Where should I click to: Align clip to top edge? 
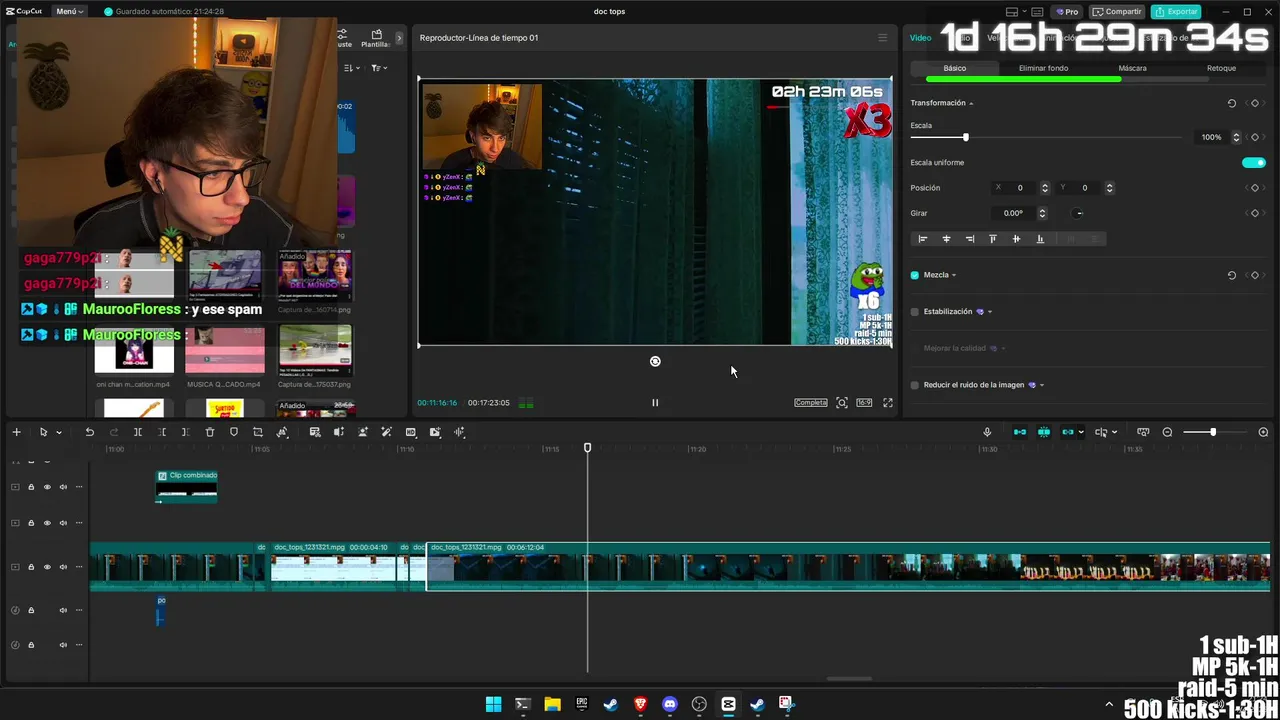(993, 239)
